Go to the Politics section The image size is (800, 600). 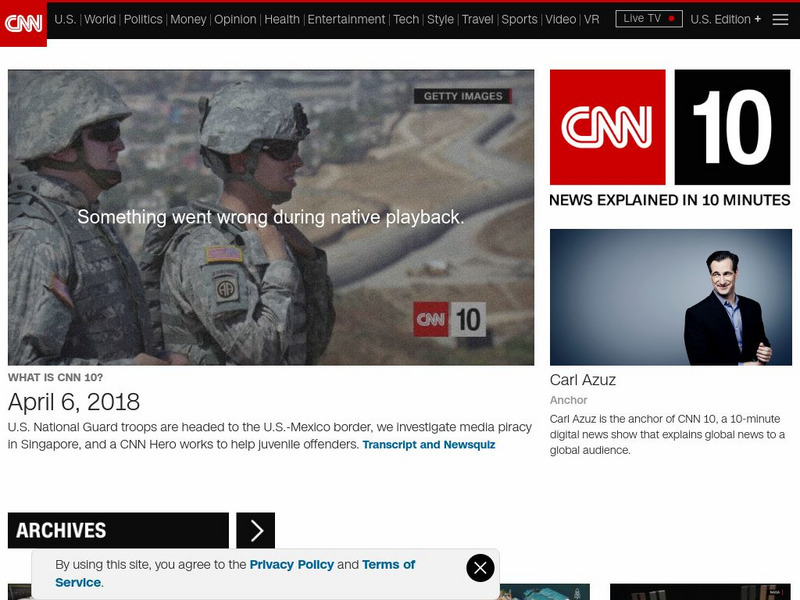pyautogui.click(x=143, y=19)
